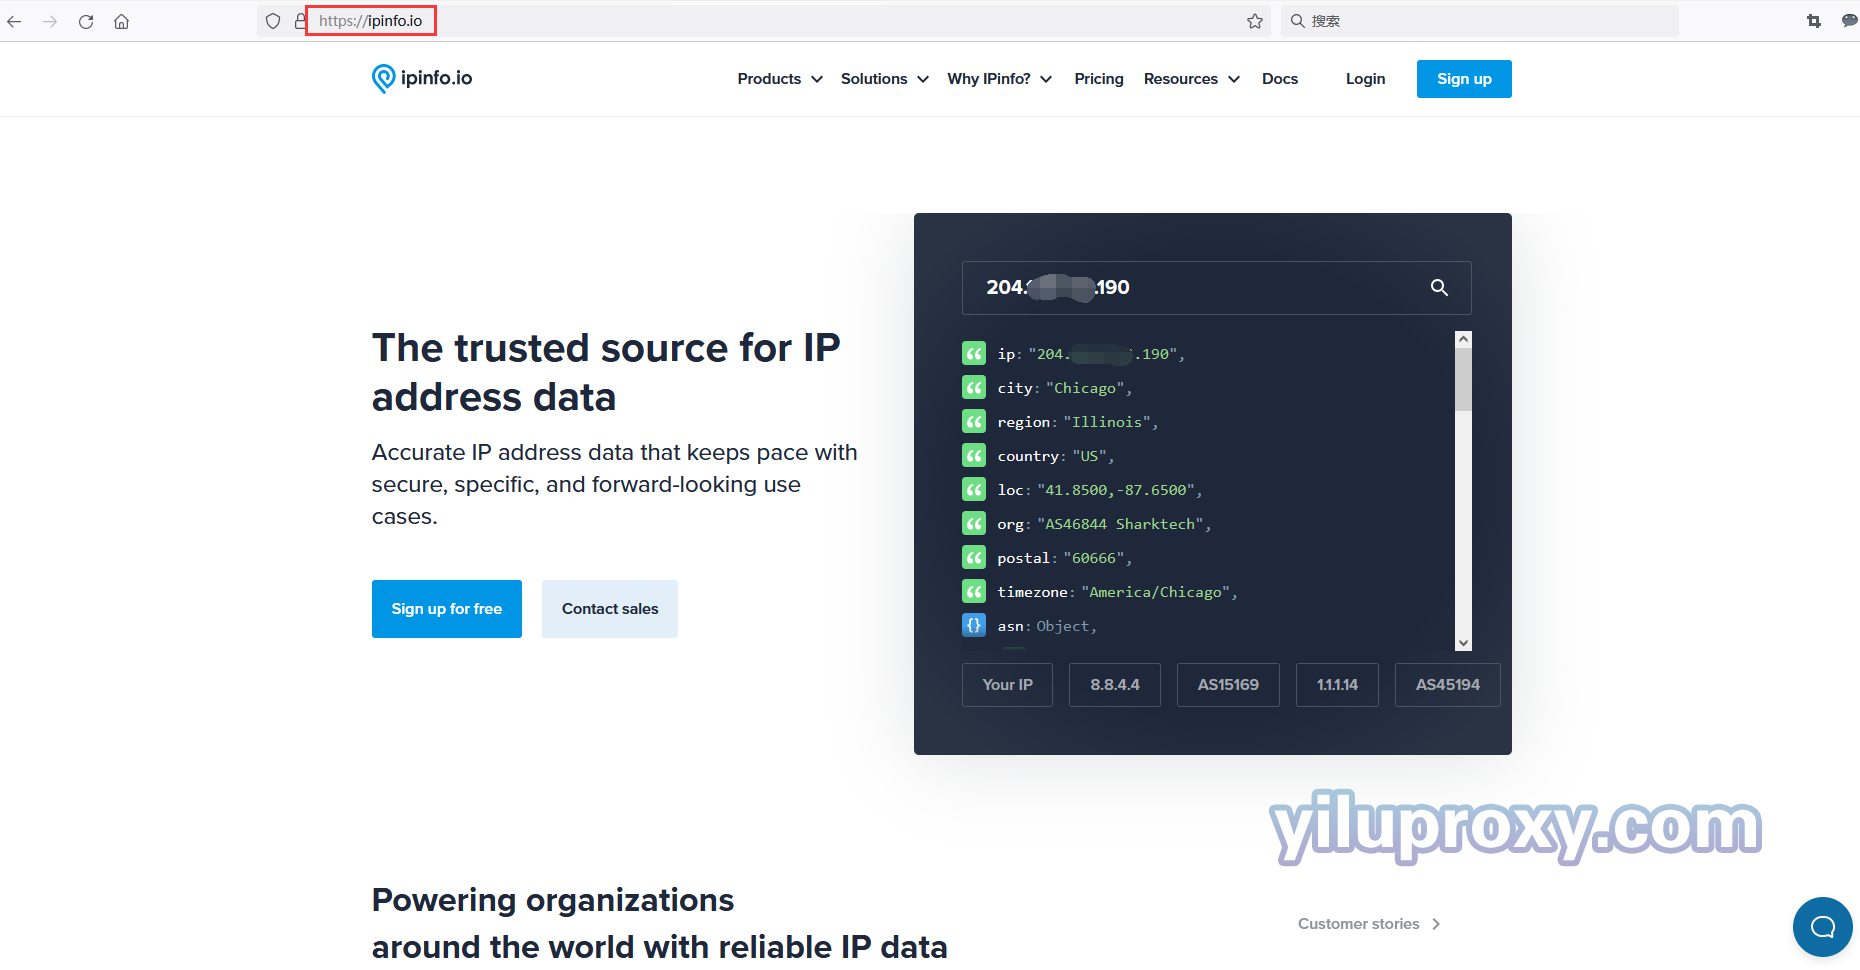The width and height of the screenshot is (1860, 970).
Task: Expand the Resources menu
Action: [x=1192, y=79]
